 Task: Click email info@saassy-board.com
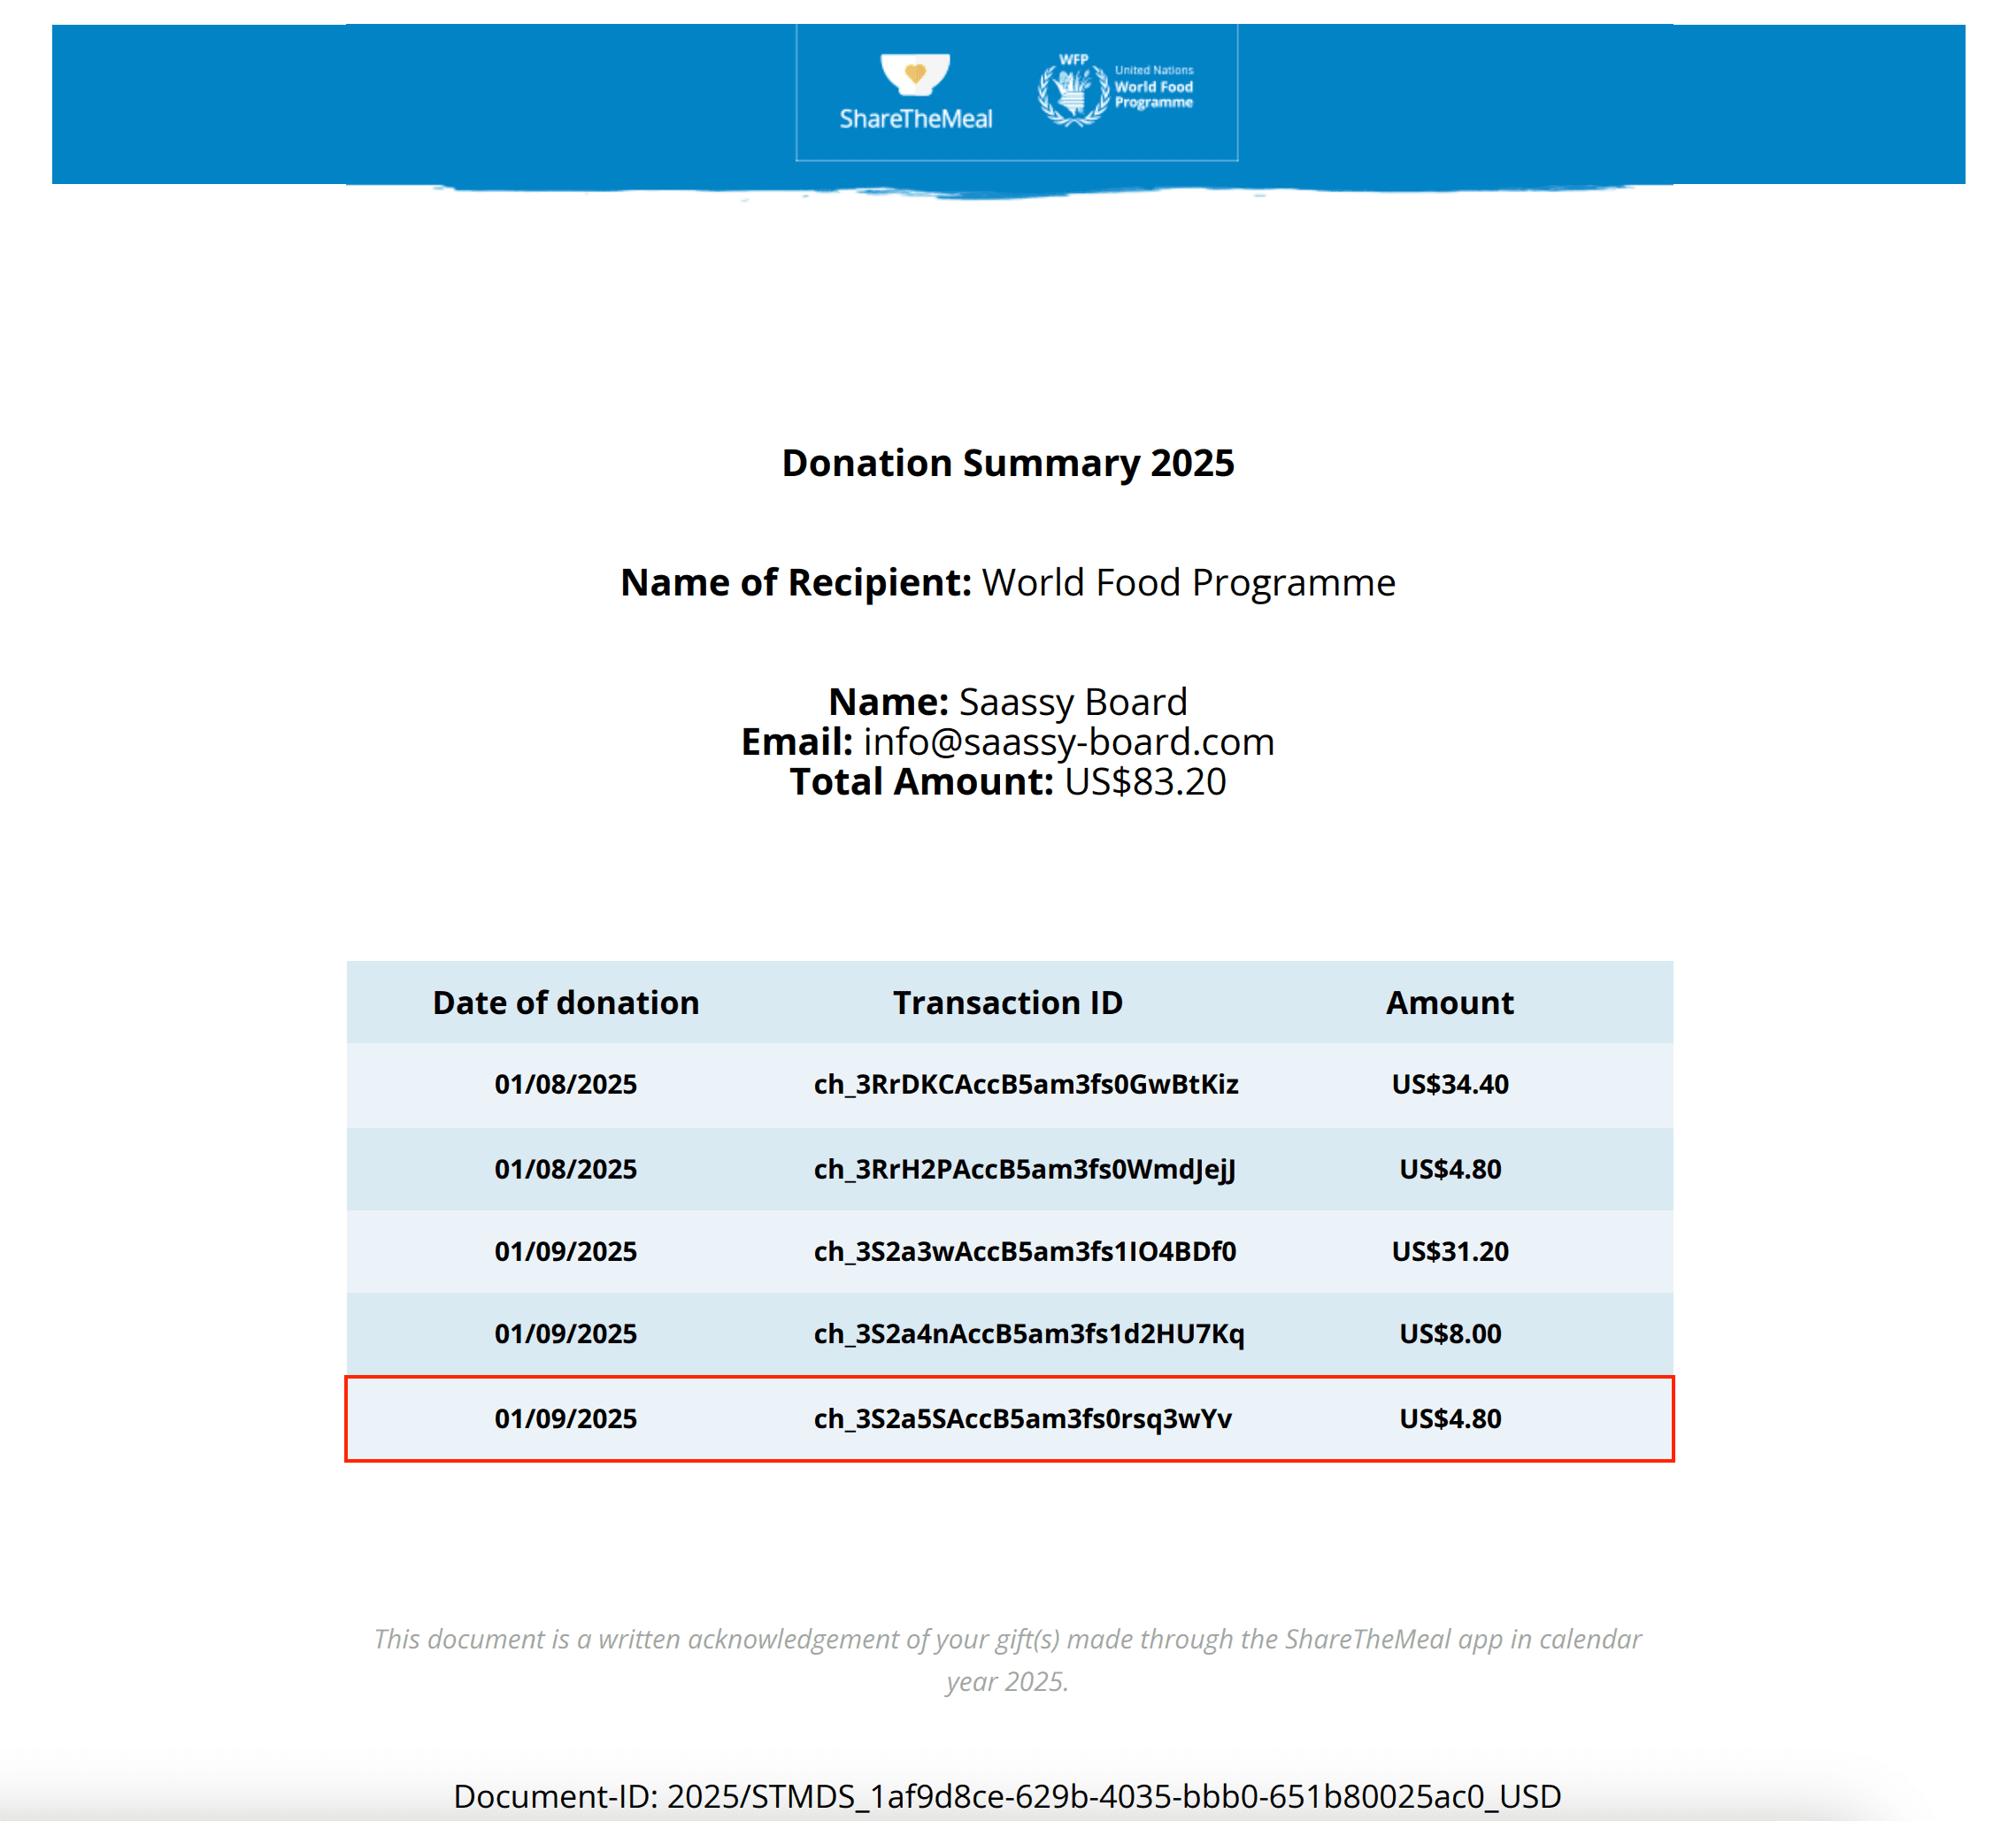point(1069,742)
